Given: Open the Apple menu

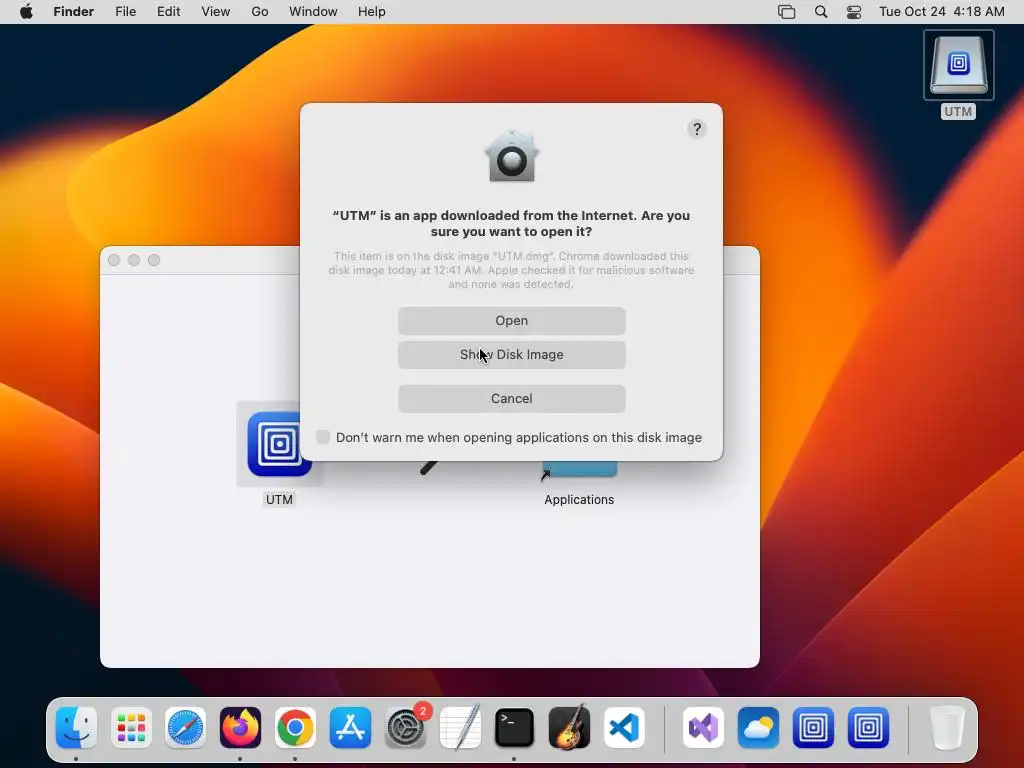Looking at the screenshot, I should coord(26,12).
